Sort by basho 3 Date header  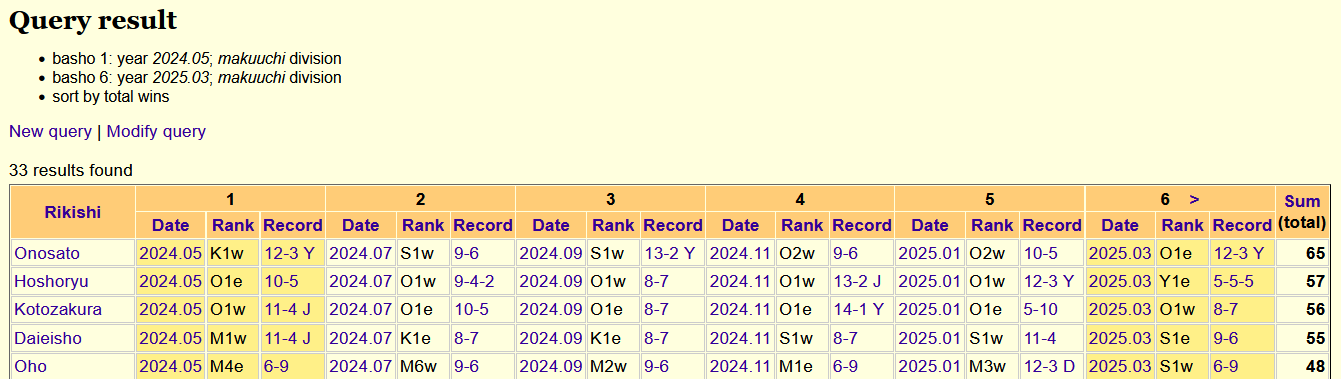(550, 225)
